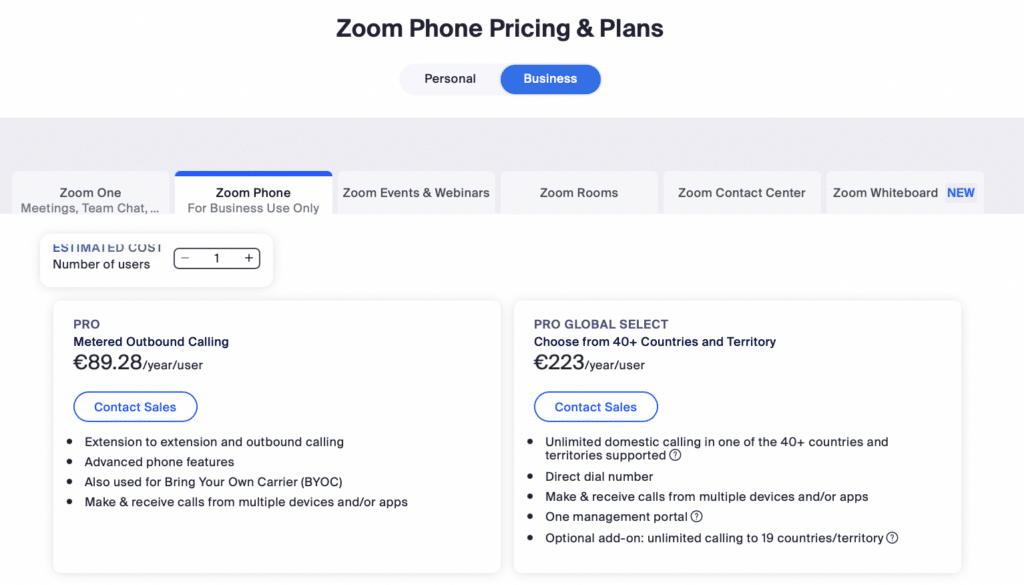Image resolution: width=1024 pixels, height=585 pixels.
Task: Click help icon next to territories supported
Action: click(675, 456)
